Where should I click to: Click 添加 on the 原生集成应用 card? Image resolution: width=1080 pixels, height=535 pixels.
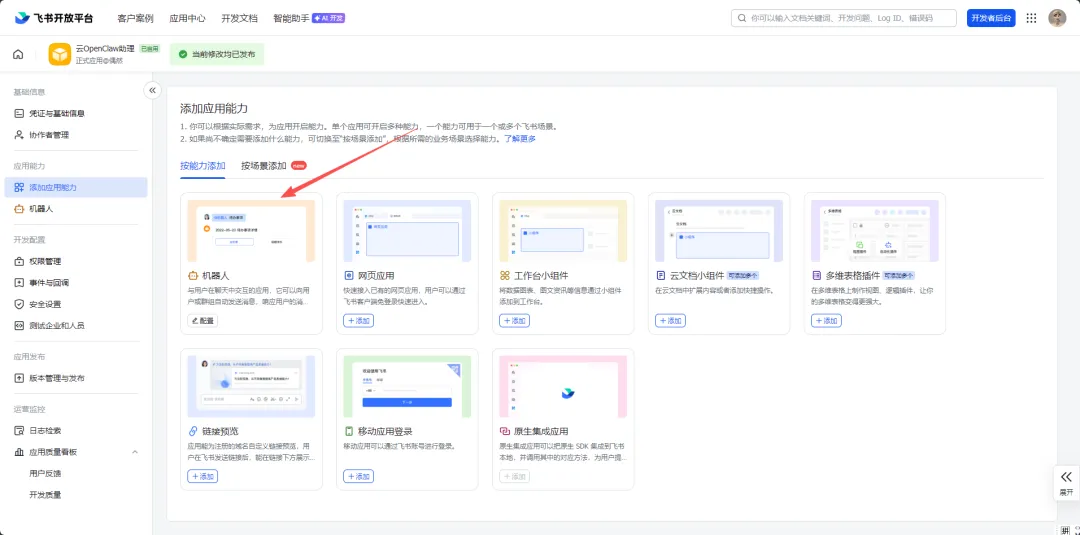515,476
